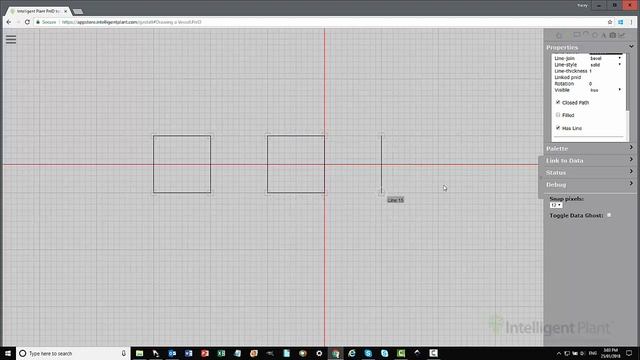Open PowerPoint from the taskbar
This screenshot has height=360, width=640.
[205, 353]
